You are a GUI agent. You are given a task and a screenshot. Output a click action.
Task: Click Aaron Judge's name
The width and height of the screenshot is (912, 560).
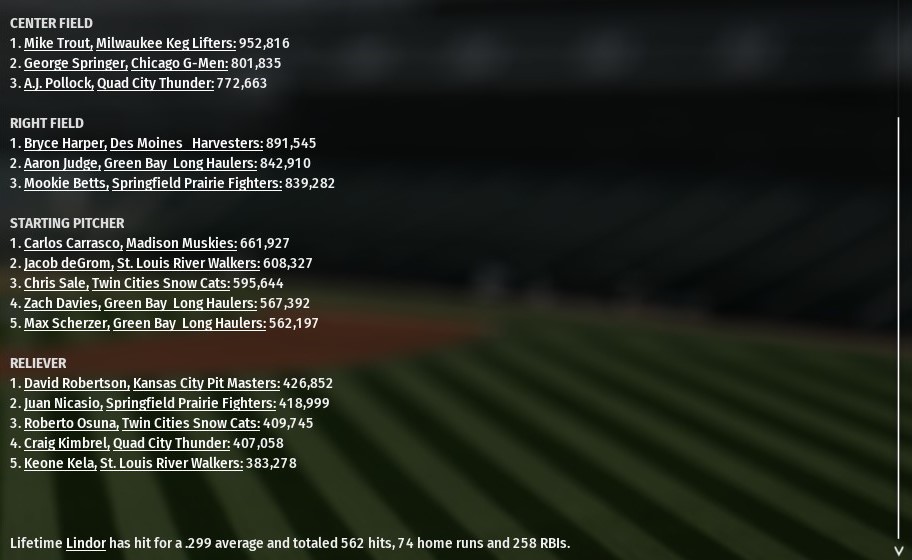[x=61, y=163]
